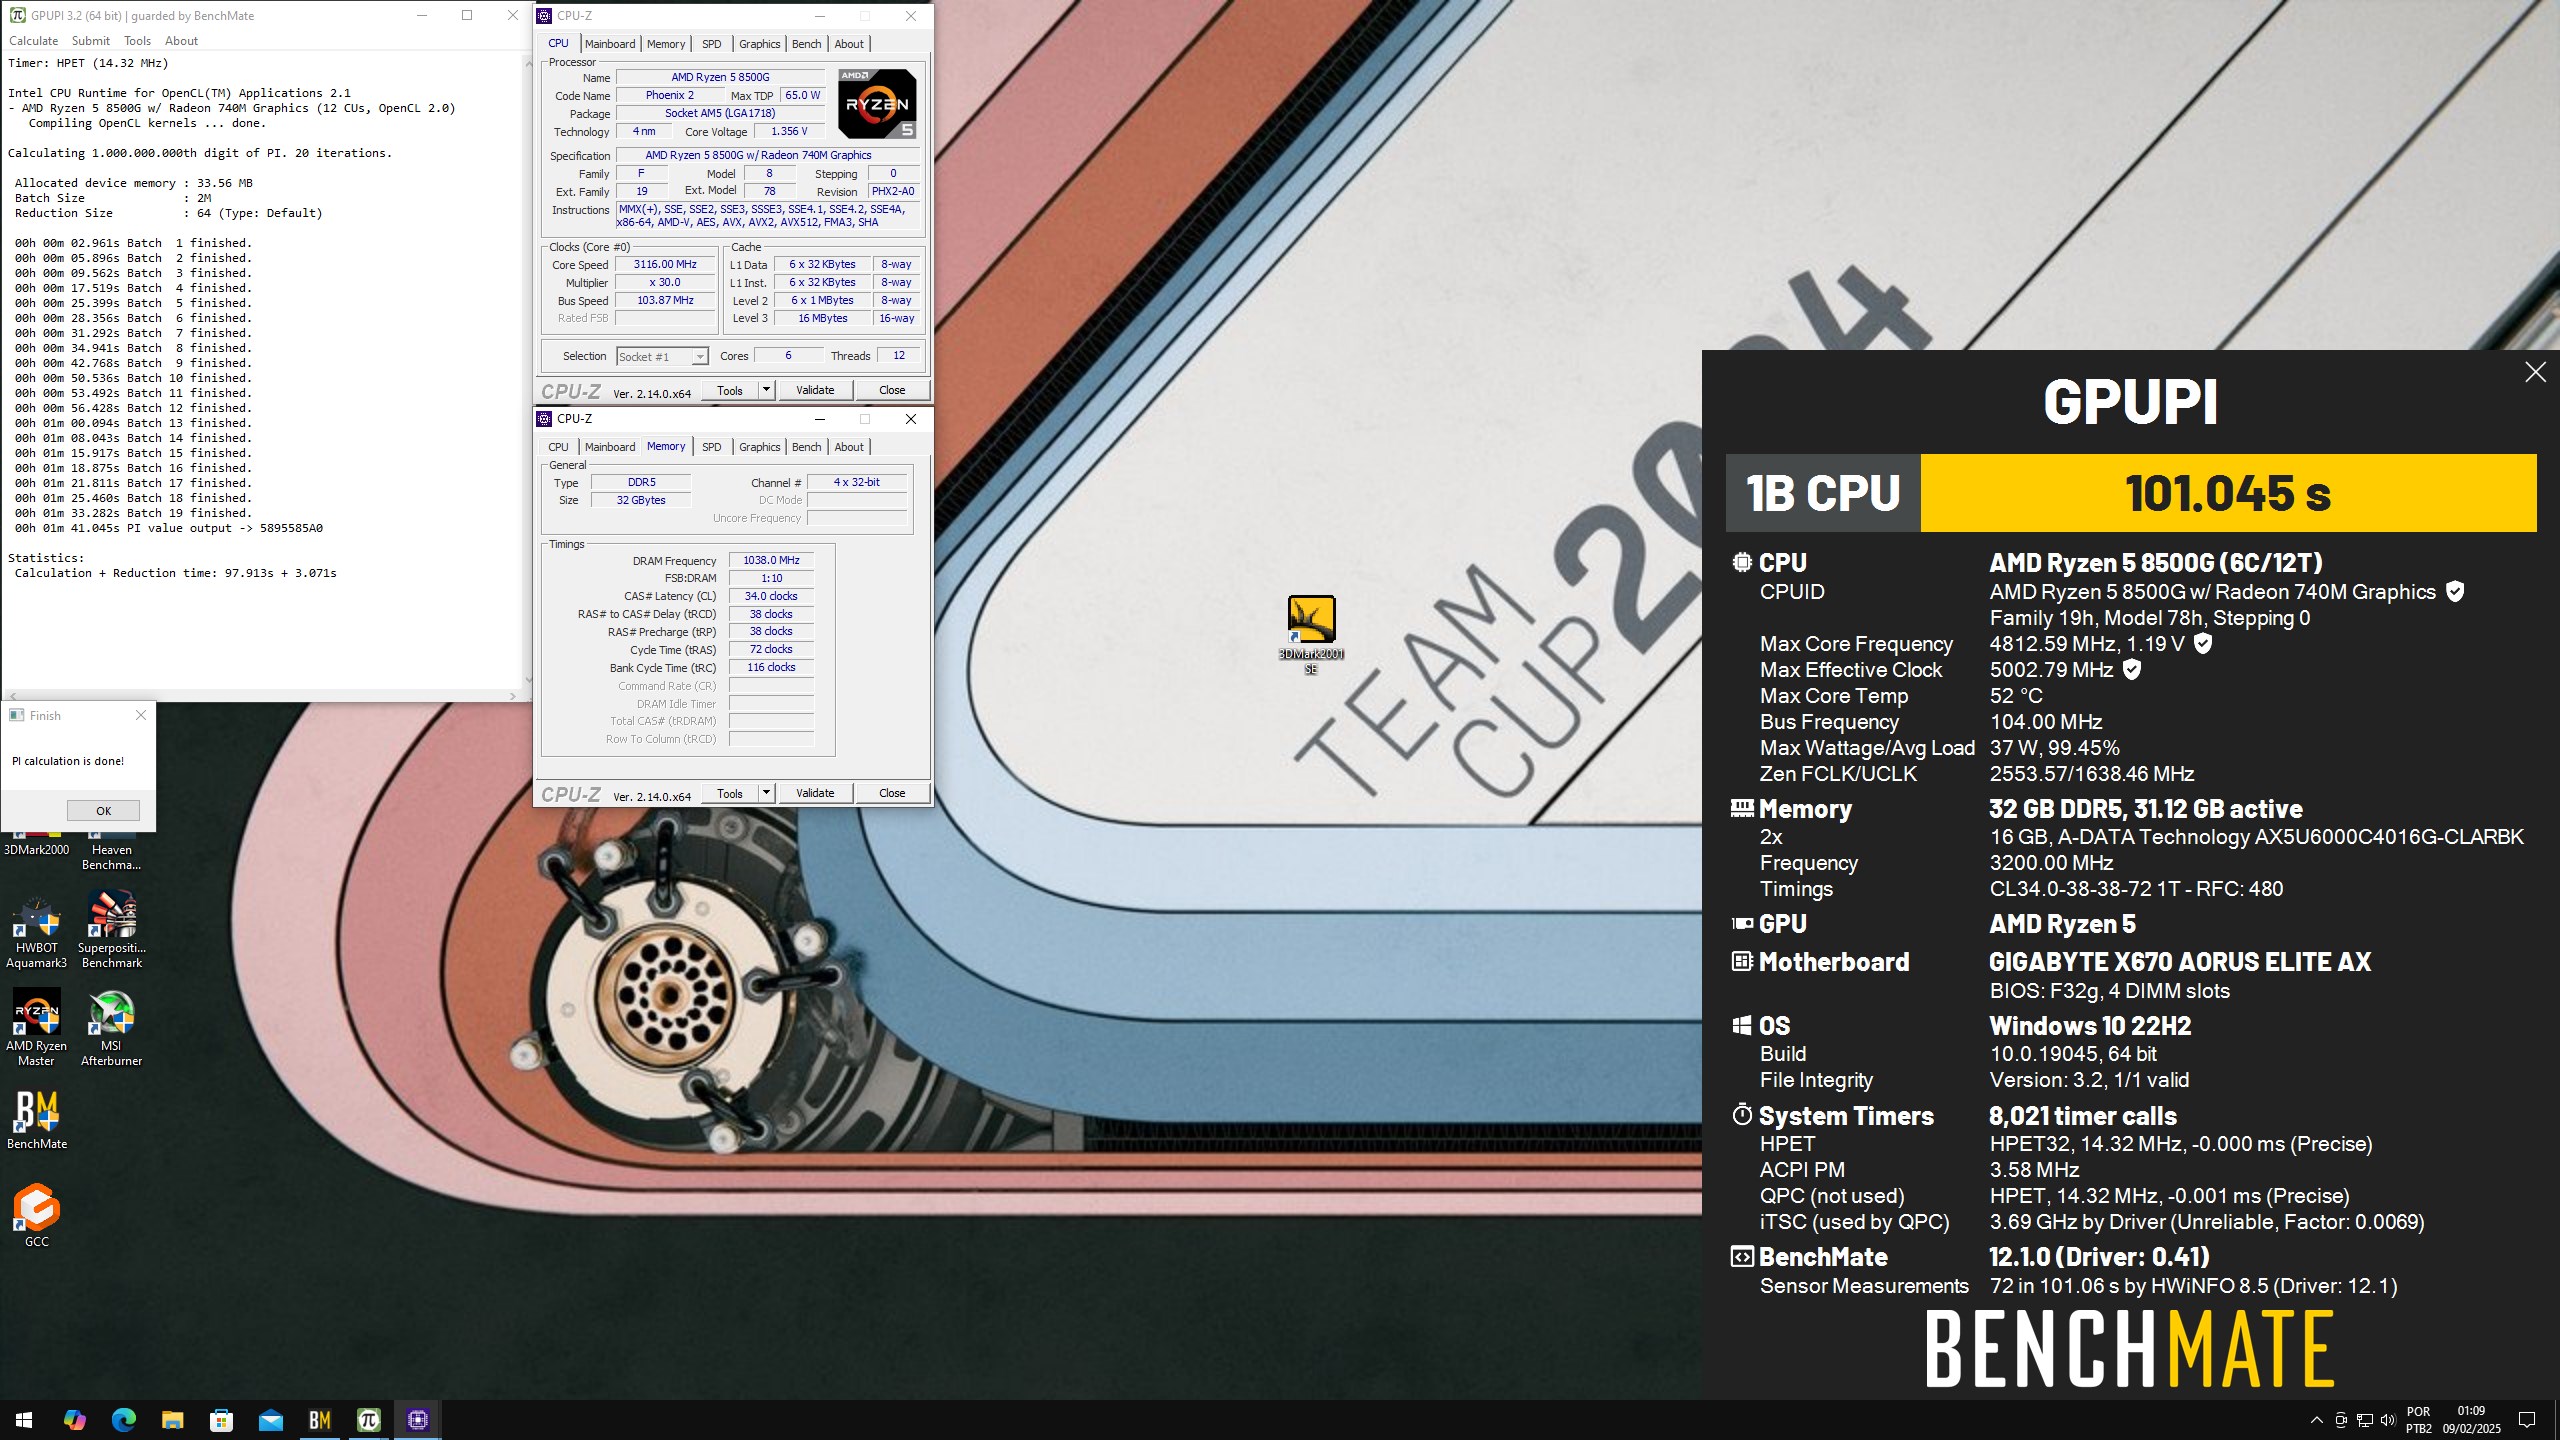This screenshot has height=1440, width=2560.
Task: Open AMD Ryzen Master desktop icon
Action: (37, 1028)
